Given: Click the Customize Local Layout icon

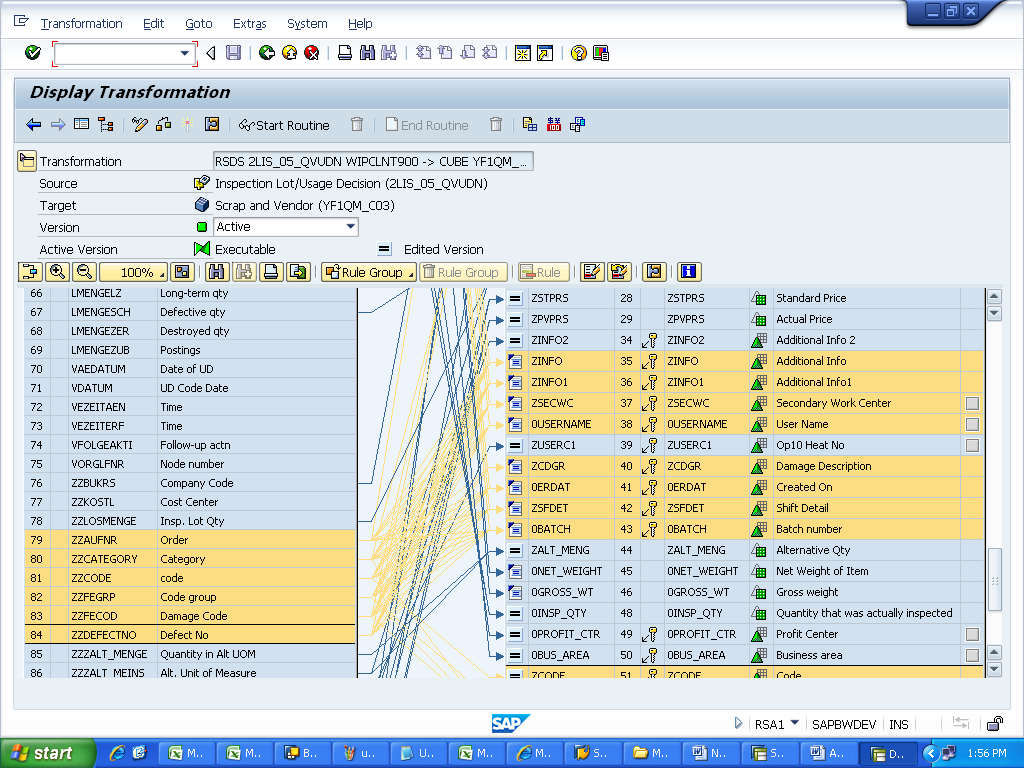Looking at the screenshot, I should (601, 53).
